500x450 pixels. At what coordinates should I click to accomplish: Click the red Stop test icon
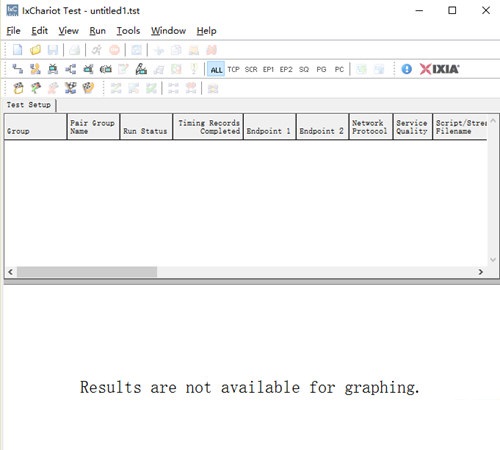coord(114,50)
